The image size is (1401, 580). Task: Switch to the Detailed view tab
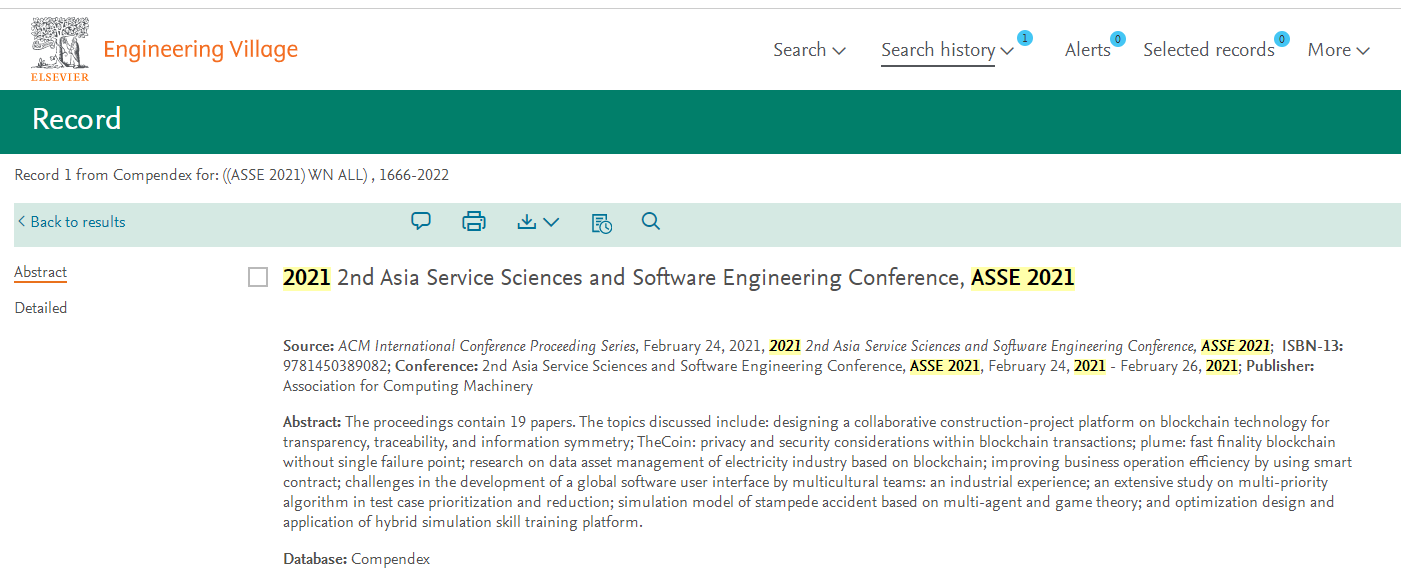pyautogui.click(x=41, y=308)
